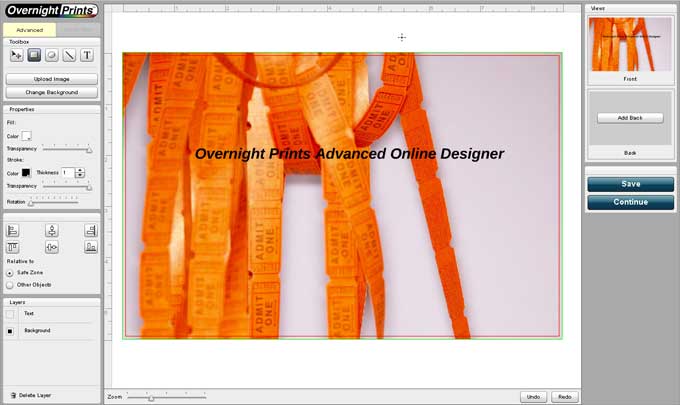Click the Delete Layer trash icon
This screenshot has height=405, width=680.
pyautogui.click(x=13, y=395)
